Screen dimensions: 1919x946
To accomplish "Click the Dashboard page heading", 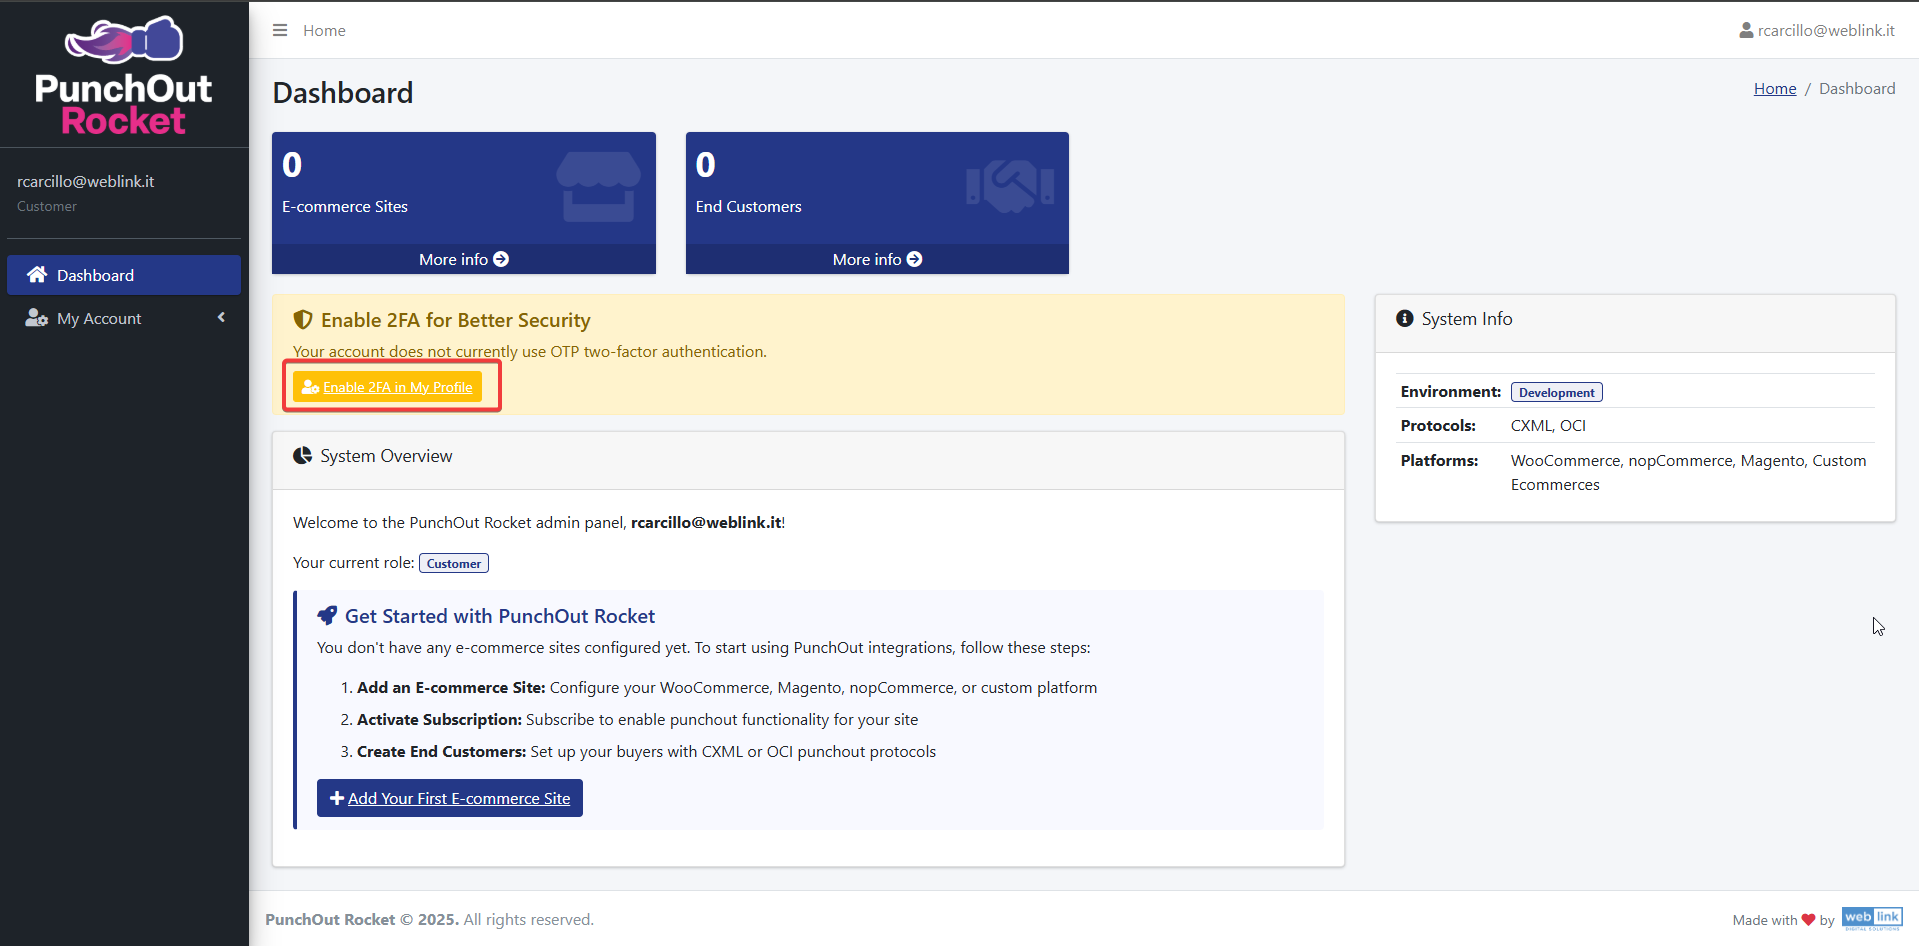I will (343, 93).
